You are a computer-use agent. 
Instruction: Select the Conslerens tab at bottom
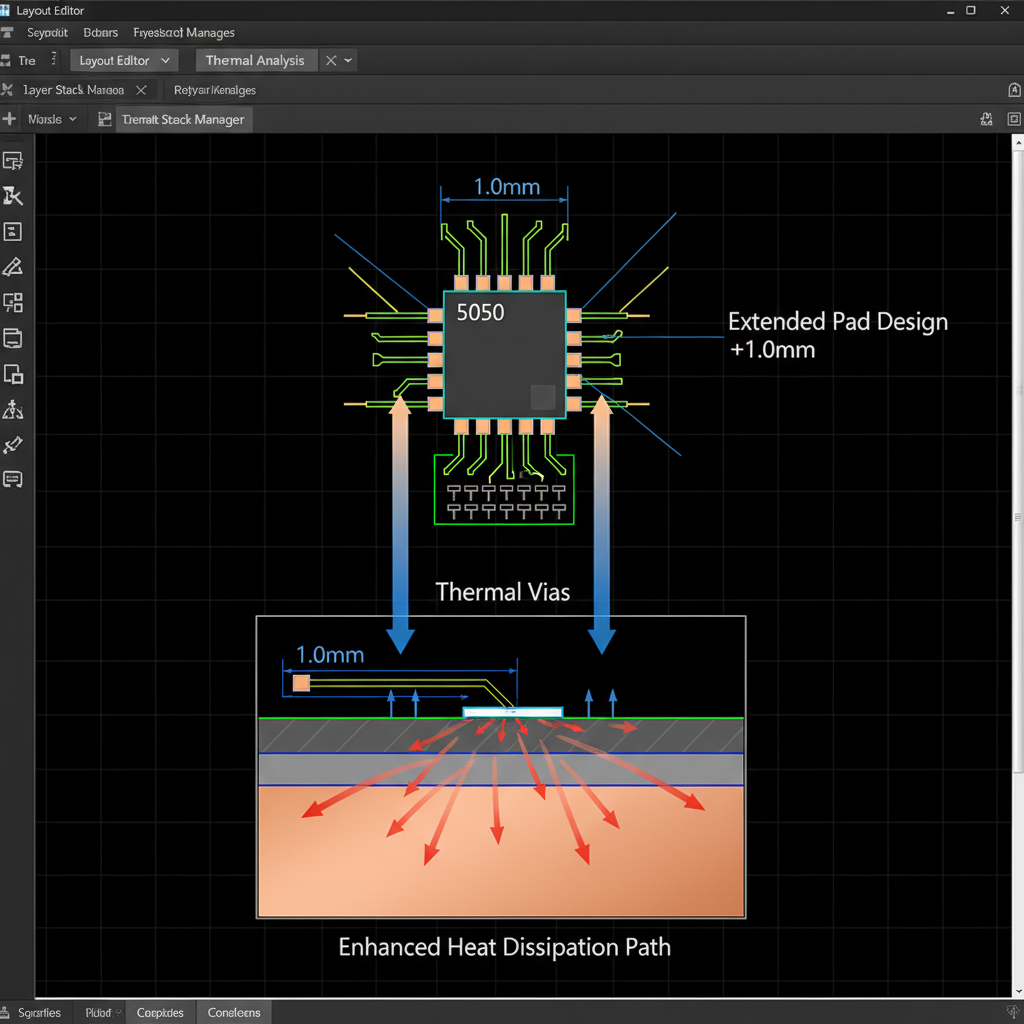click(x=234, y=1012)
